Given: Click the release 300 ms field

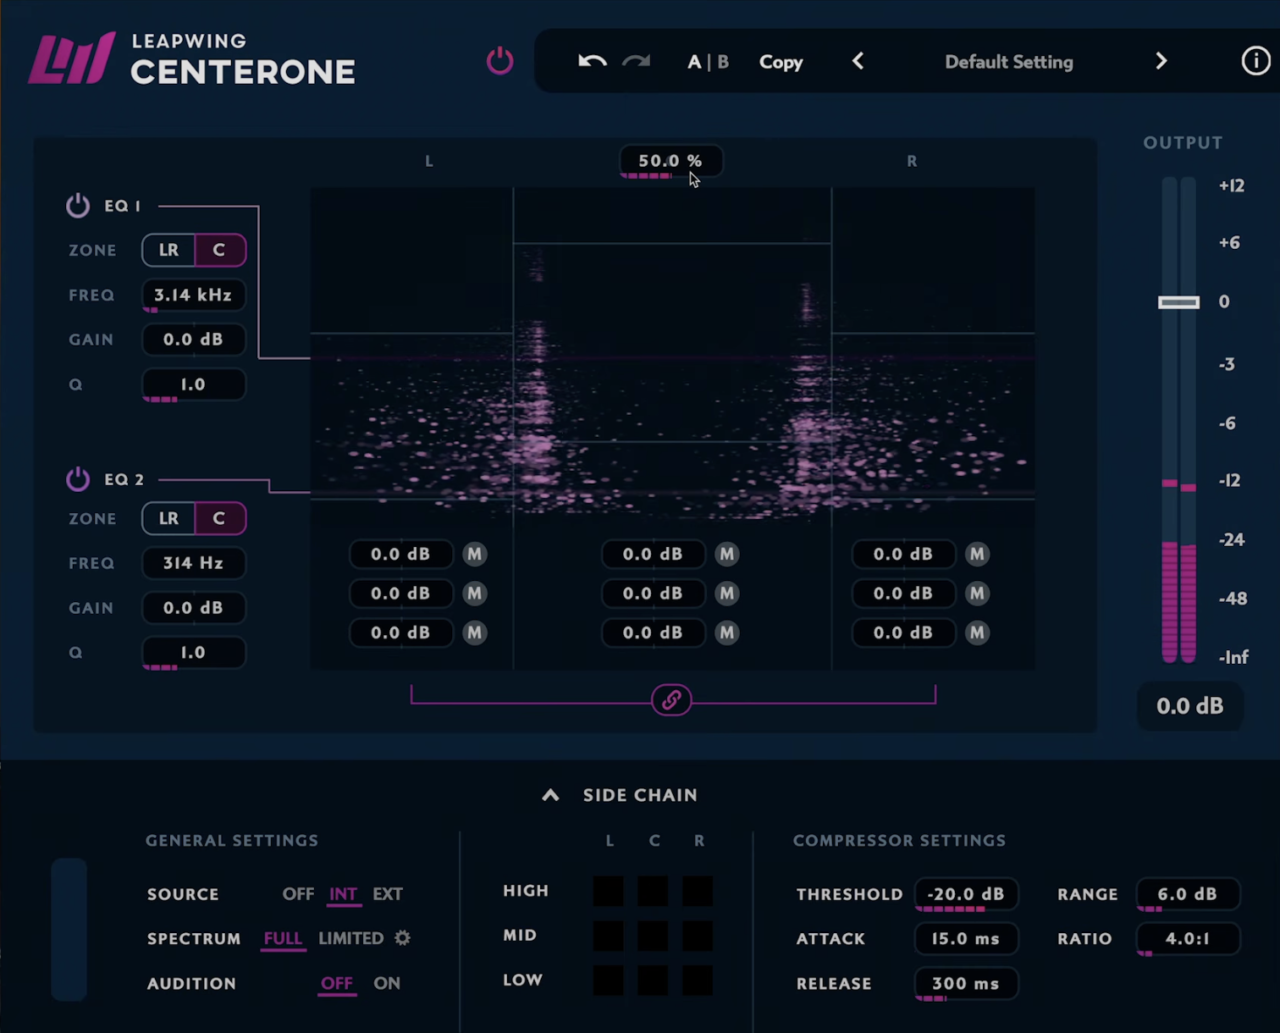Looking at the screenshot, I should tap(966, 984).
